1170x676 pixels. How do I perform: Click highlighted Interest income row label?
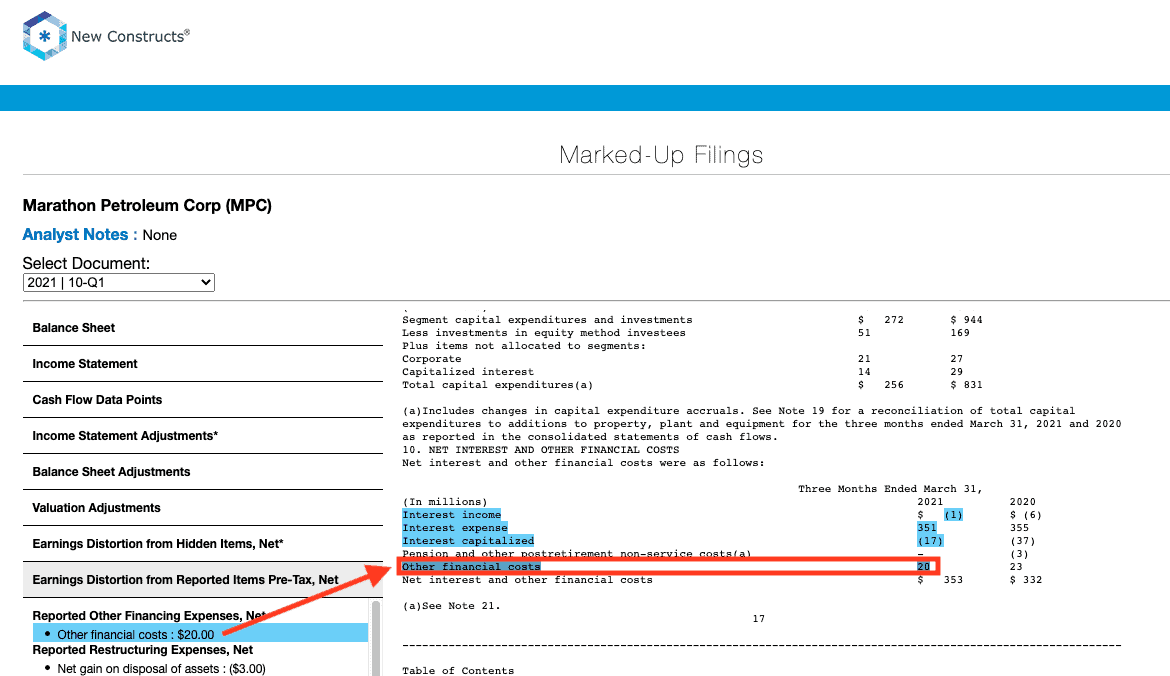451,515
